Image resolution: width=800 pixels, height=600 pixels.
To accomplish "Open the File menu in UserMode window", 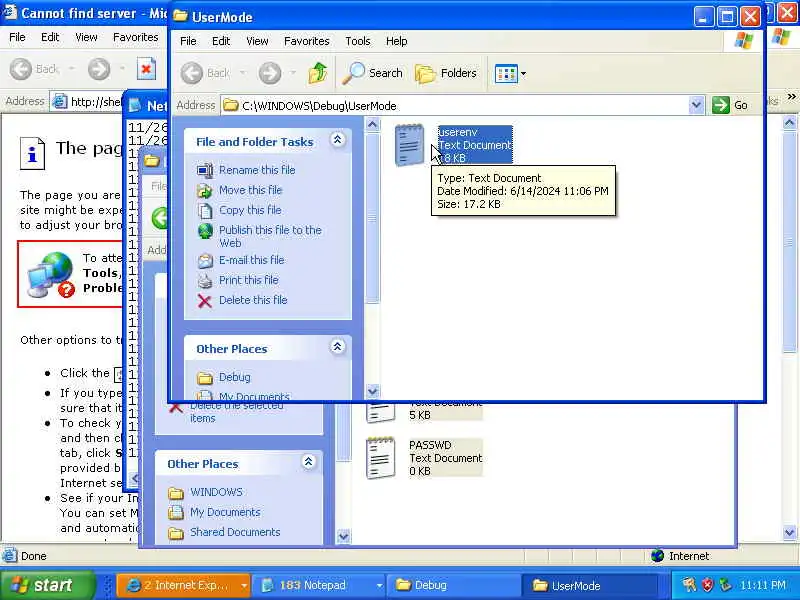I will click(188, 41).
